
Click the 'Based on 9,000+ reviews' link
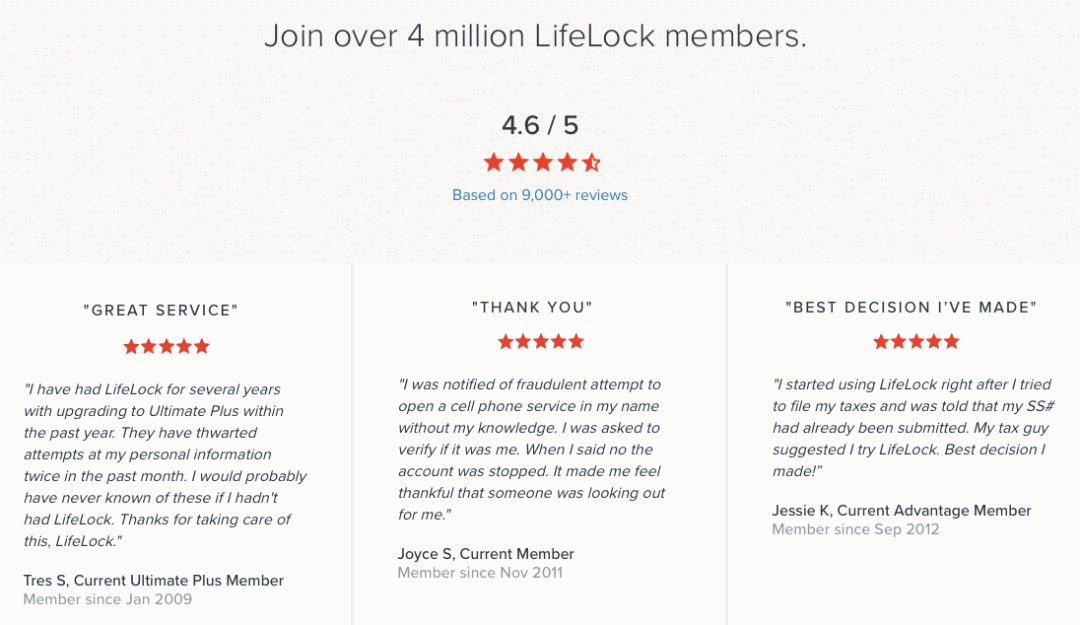(x=540, y=195)
